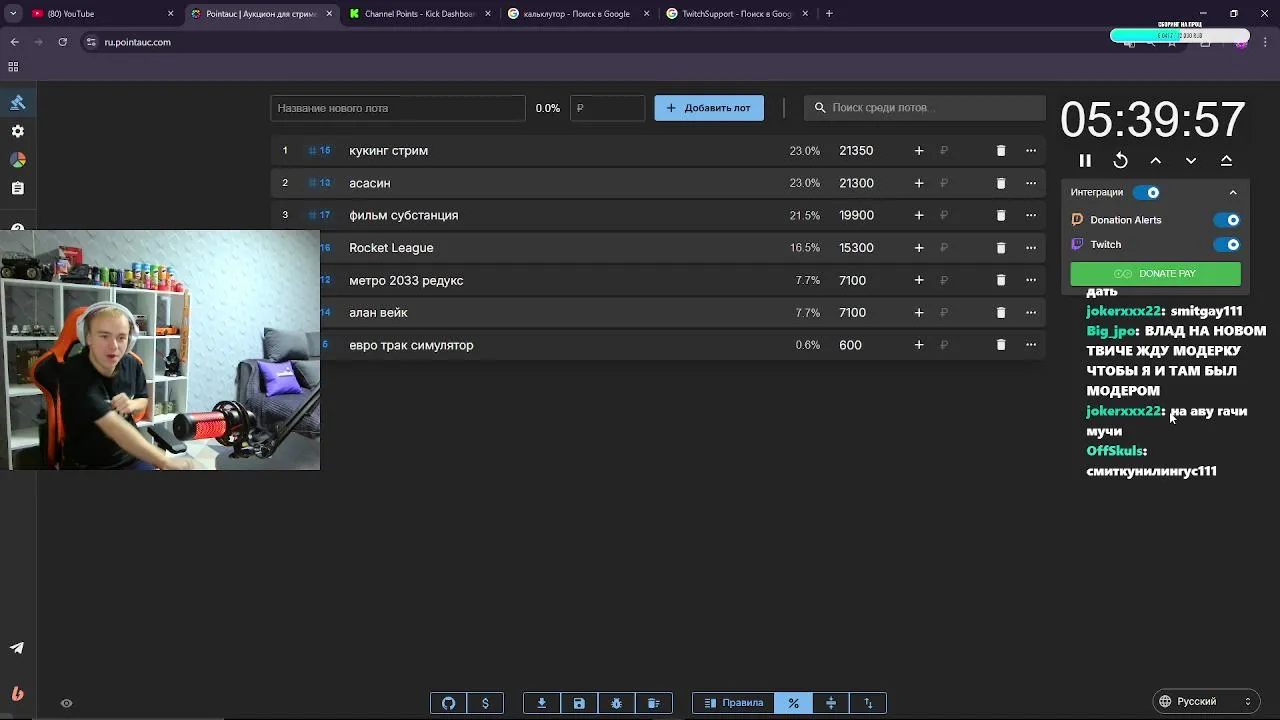Click the clear lots trash-list icon
Image resolution: width=1280 pixels, height=720 pixels.
654,703
